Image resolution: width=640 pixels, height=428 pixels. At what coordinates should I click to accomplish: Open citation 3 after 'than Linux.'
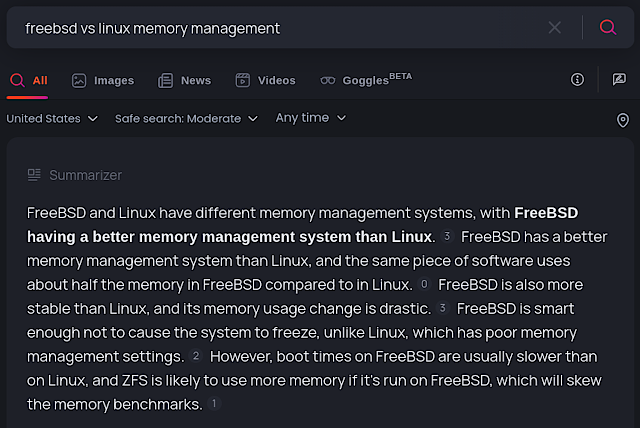(447, 237)
